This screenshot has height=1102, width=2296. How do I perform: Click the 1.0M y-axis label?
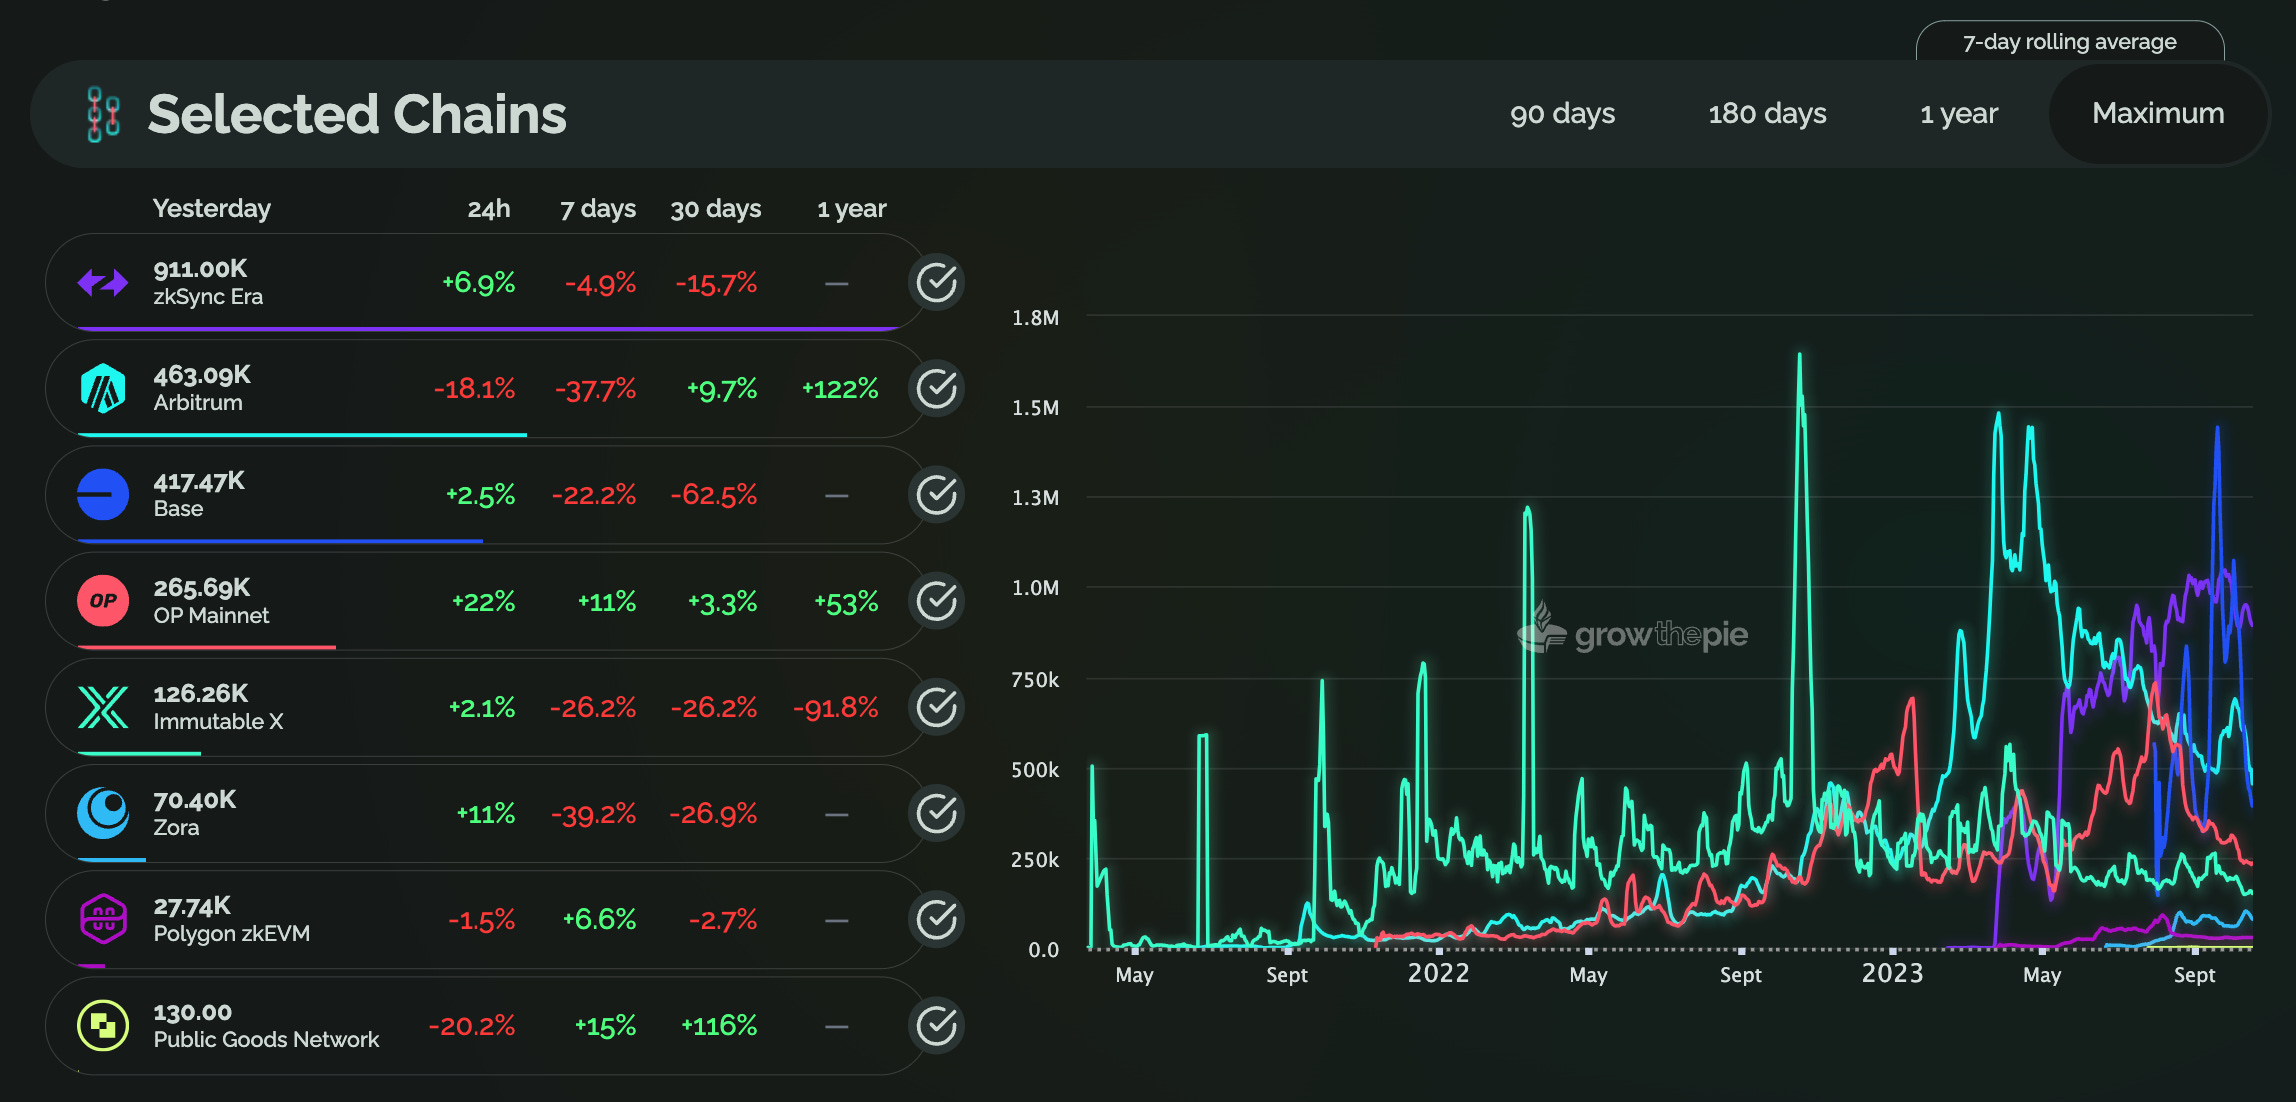click(1035, 588)
